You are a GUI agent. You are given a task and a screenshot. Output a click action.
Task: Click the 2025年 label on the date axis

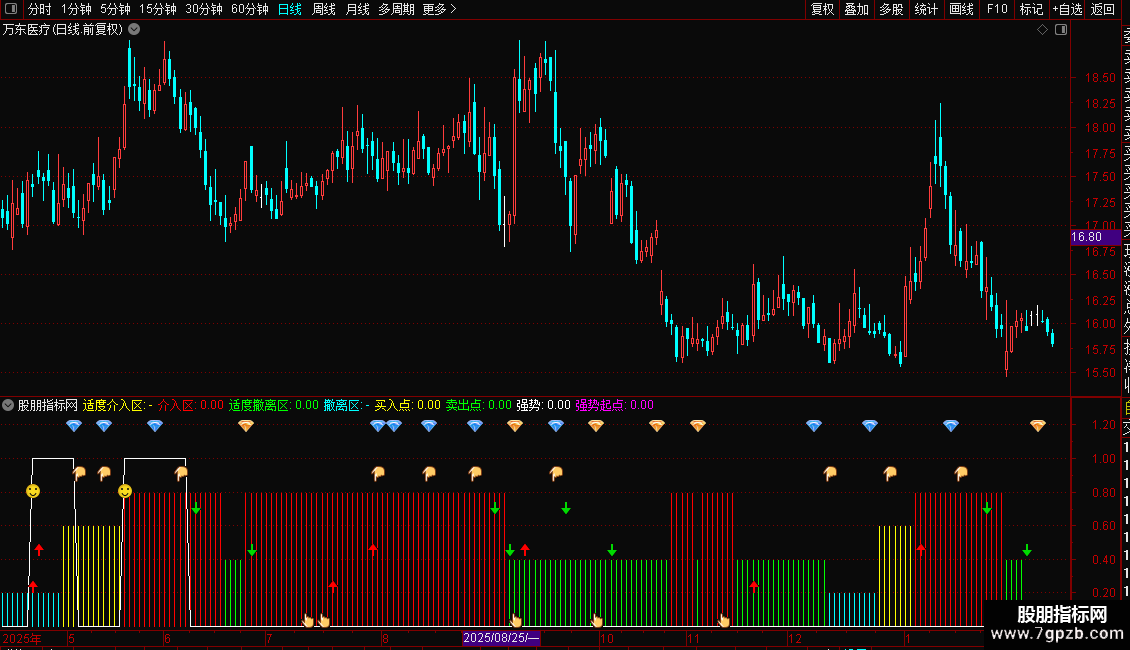(22, 638)
